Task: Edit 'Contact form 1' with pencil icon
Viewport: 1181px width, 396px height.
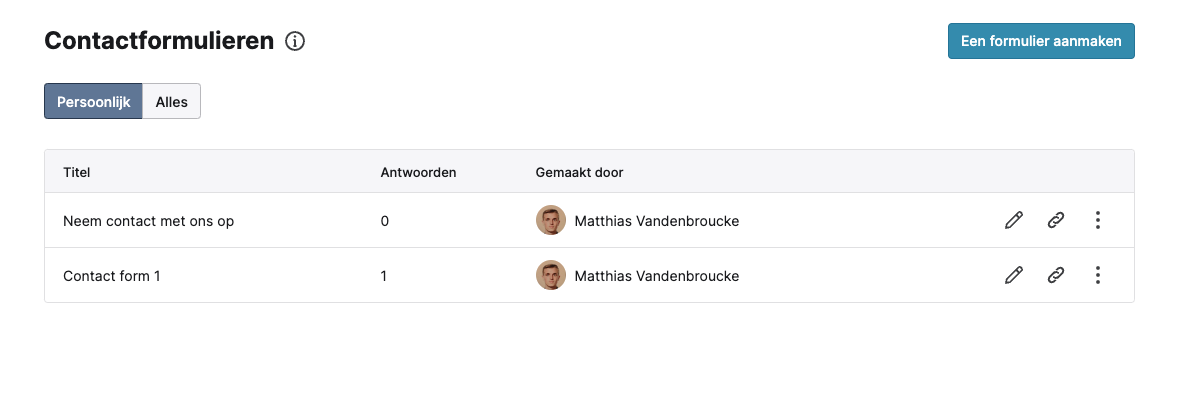Action: pos(1014,276)
